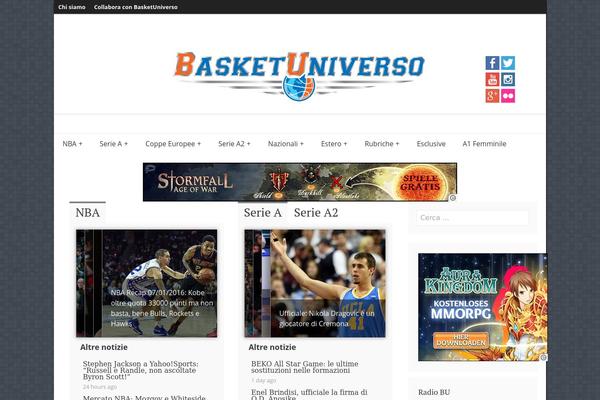This screenshot has width=600, height=400.
Task: Open the Twitter social icon
Action: coord(508,63)
